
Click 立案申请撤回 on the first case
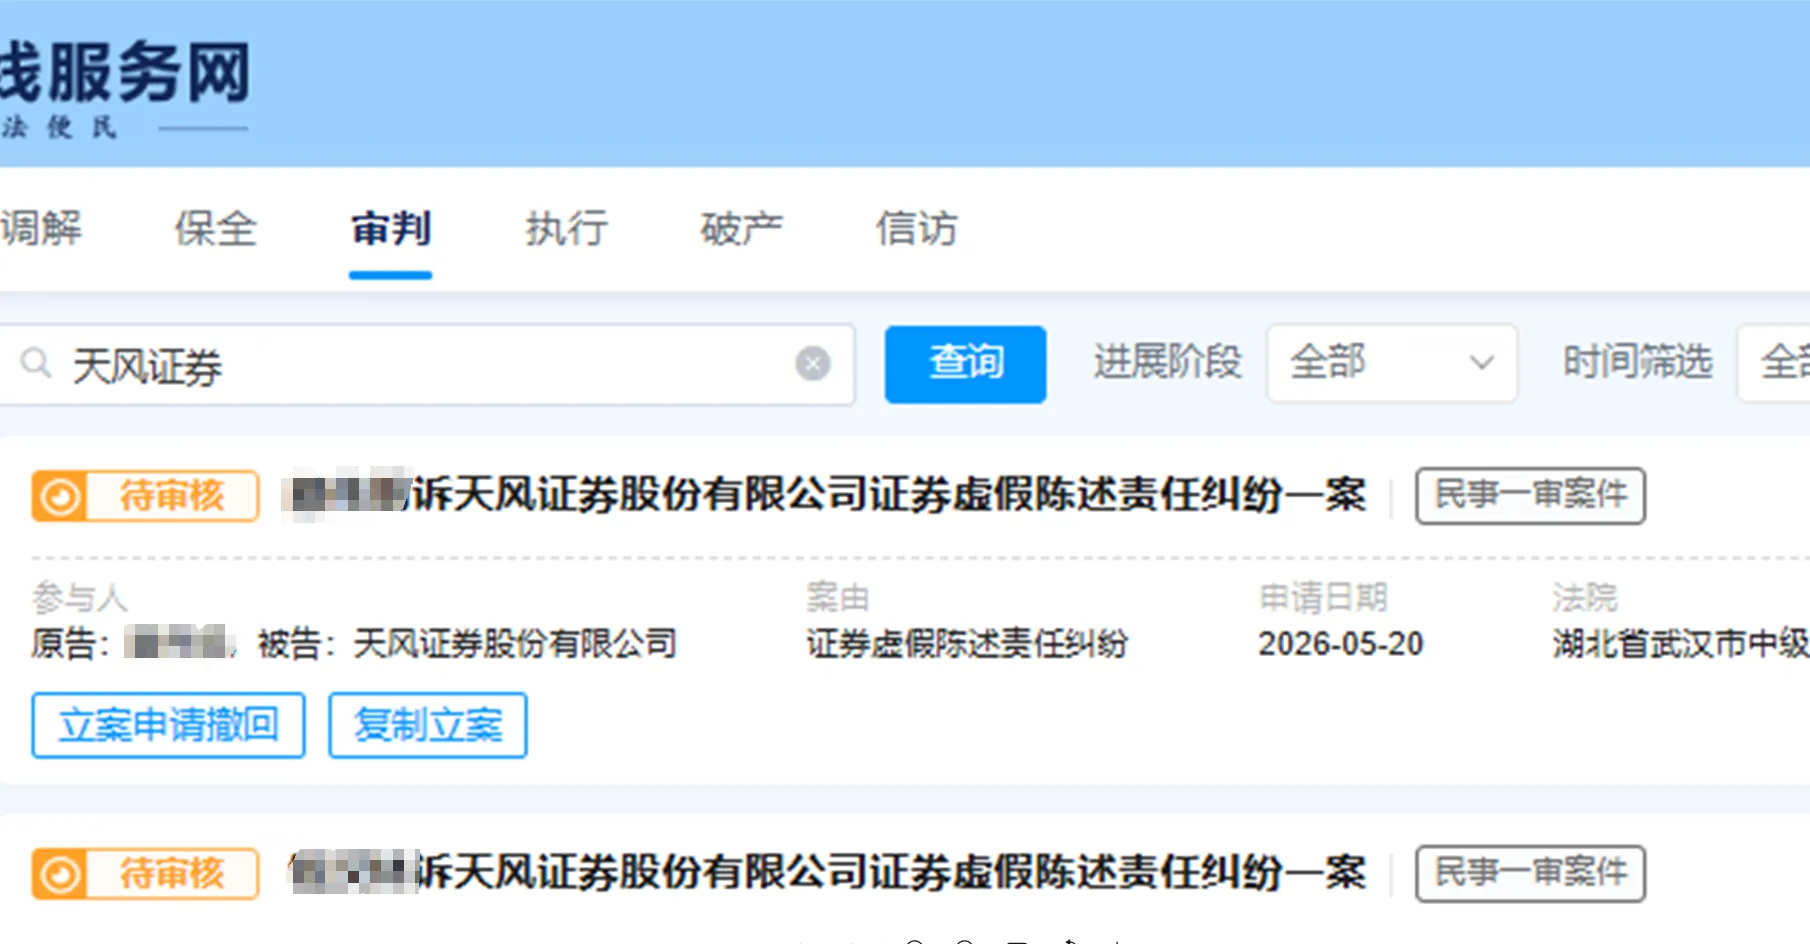(168, 725)
